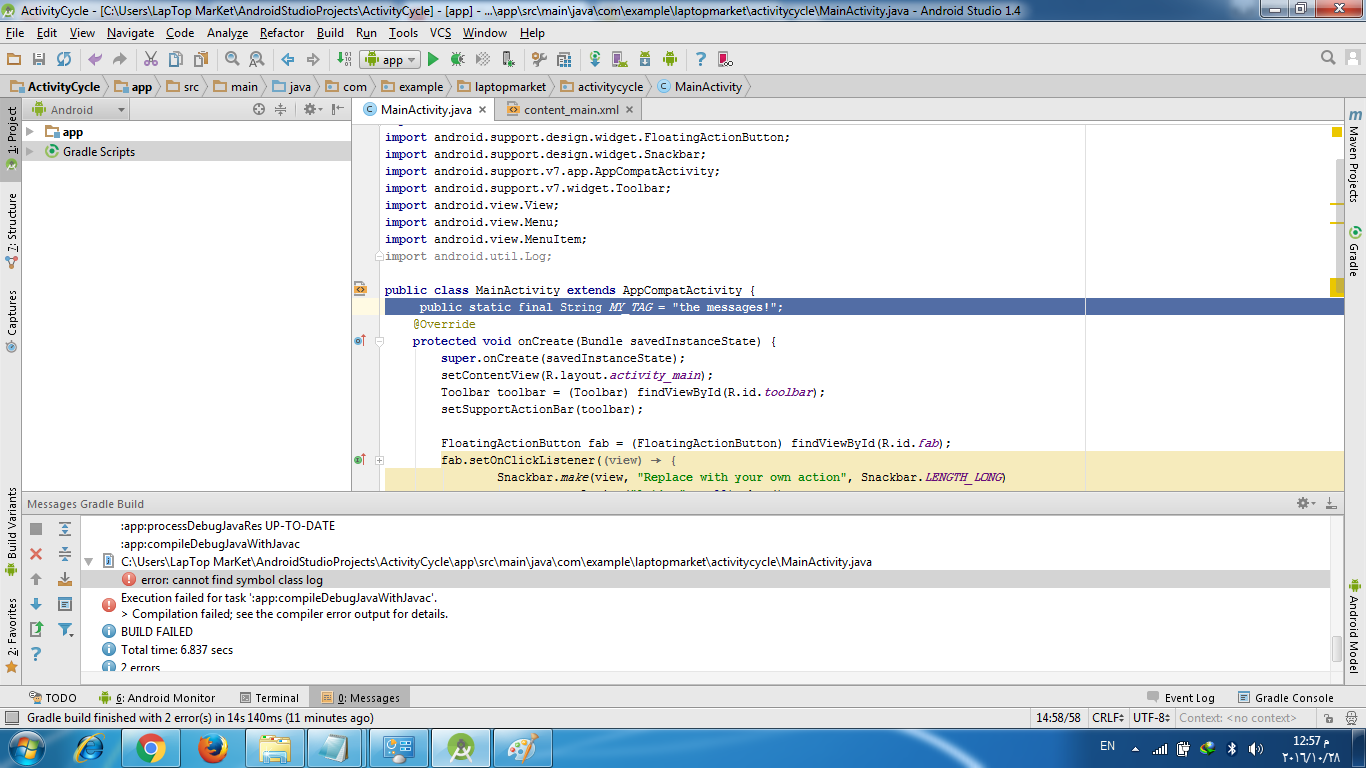Click the Help question mark toolbar icon
Image resolution: width=1366 pixels, height=768 pixels.
701,59
